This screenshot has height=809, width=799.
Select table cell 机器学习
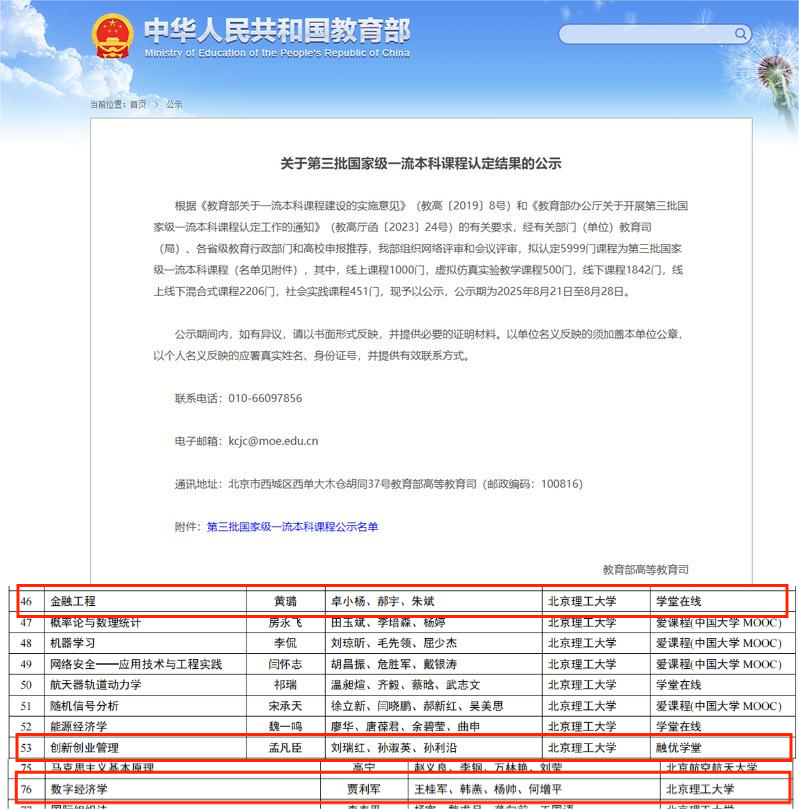click(73, 643)
